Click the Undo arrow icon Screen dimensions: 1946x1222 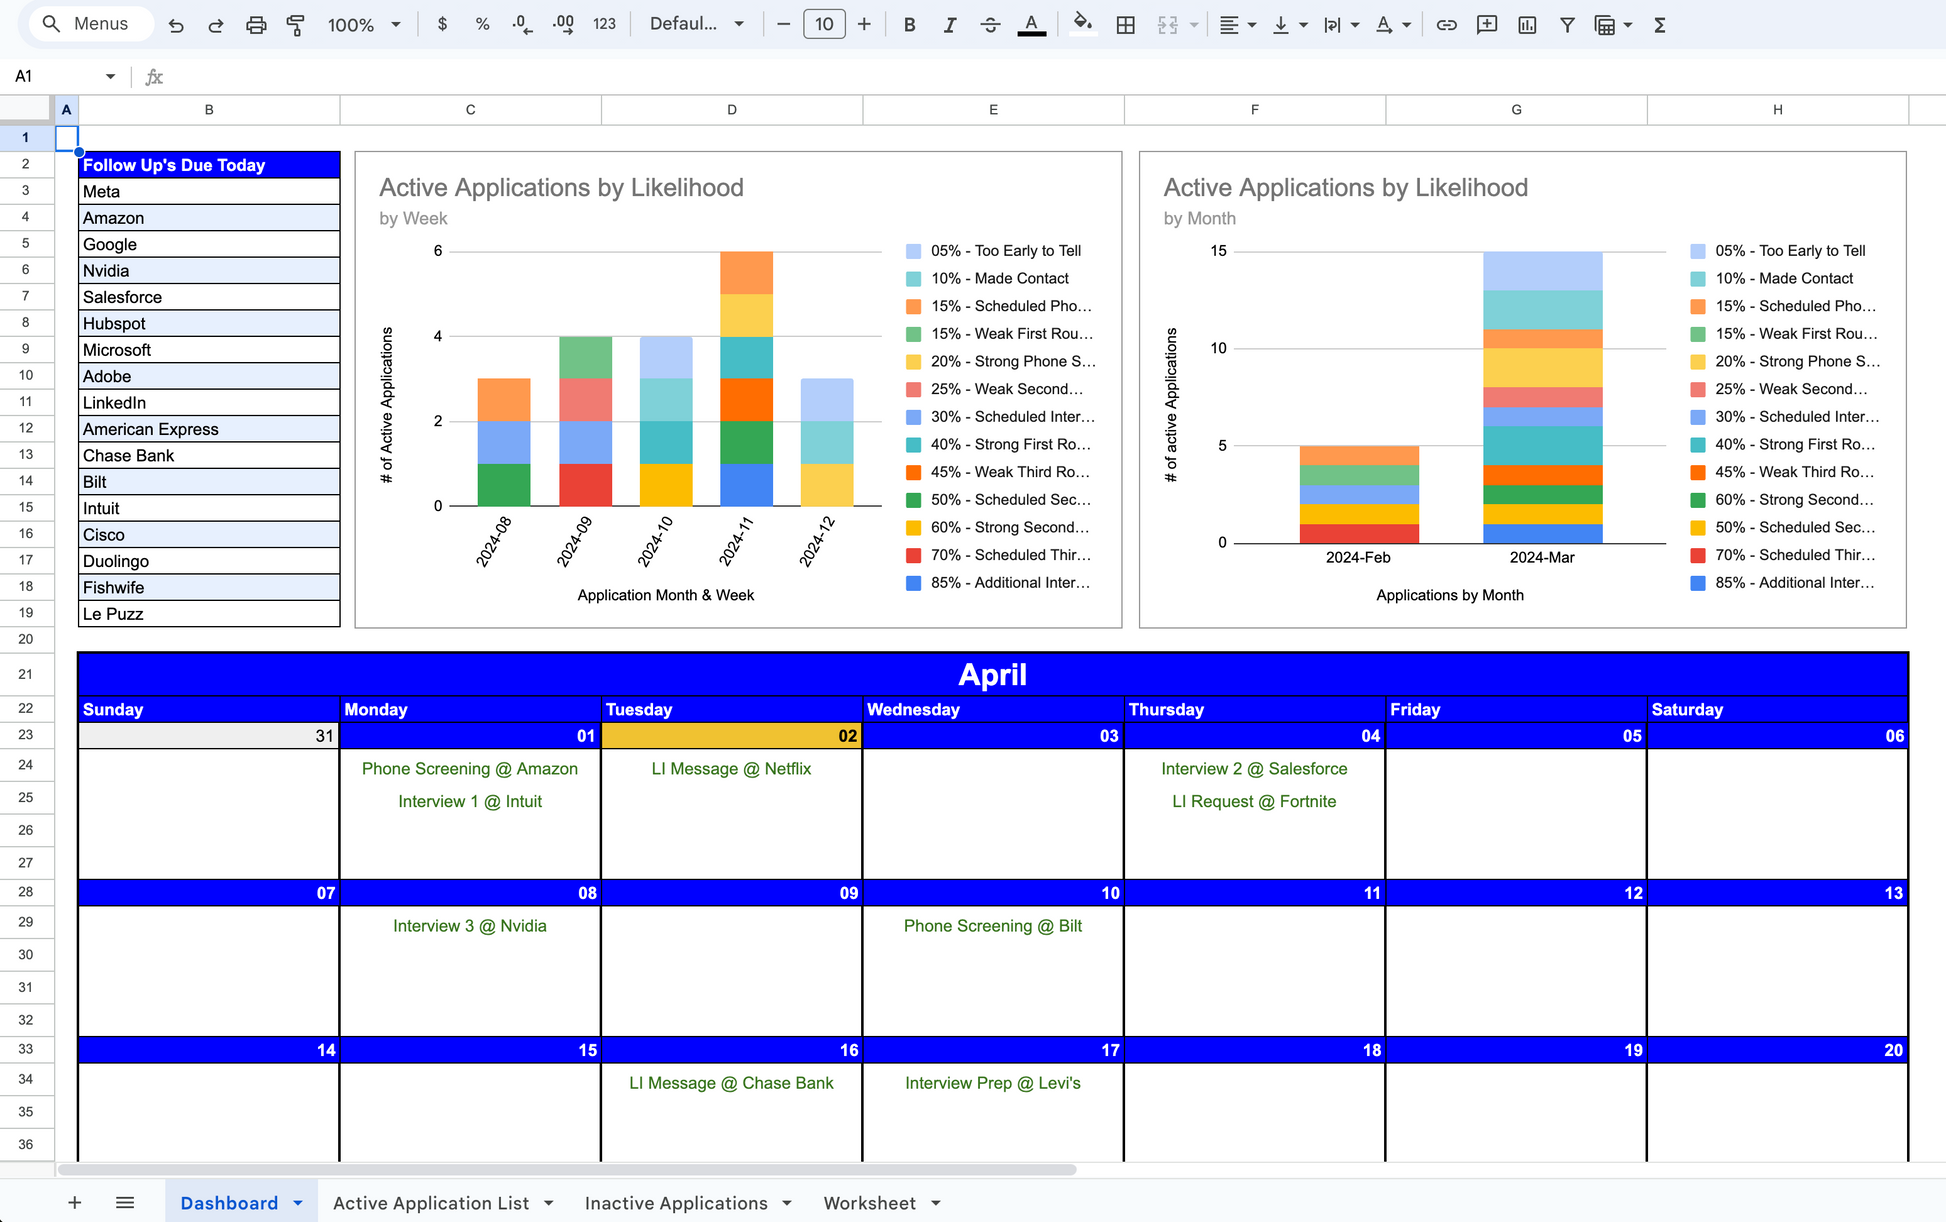click(176, 25)
